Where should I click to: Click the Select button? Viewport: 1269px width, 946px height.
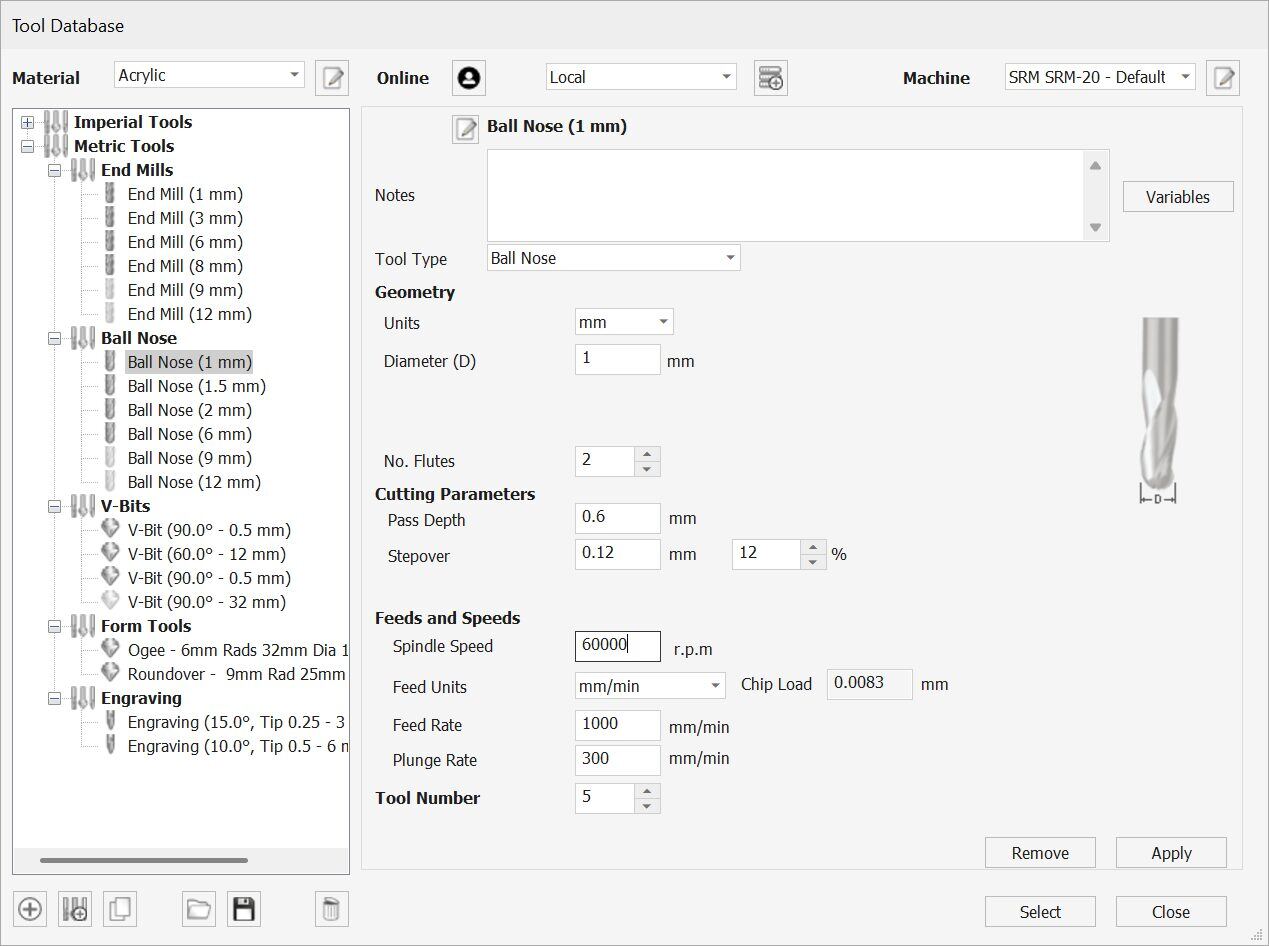pos(1040,912)
